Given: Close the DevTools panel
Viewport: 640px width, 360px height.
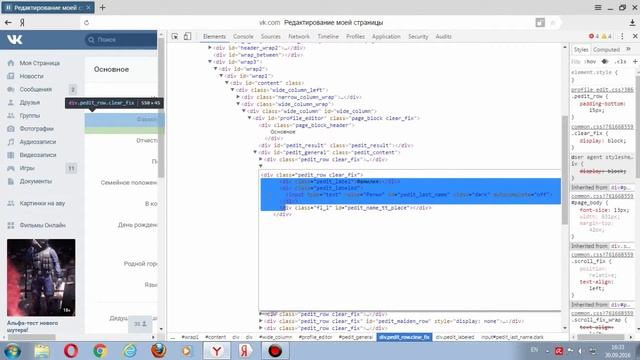Looking at the screenshot, I should pyautogui.click(x=635, y=36).
